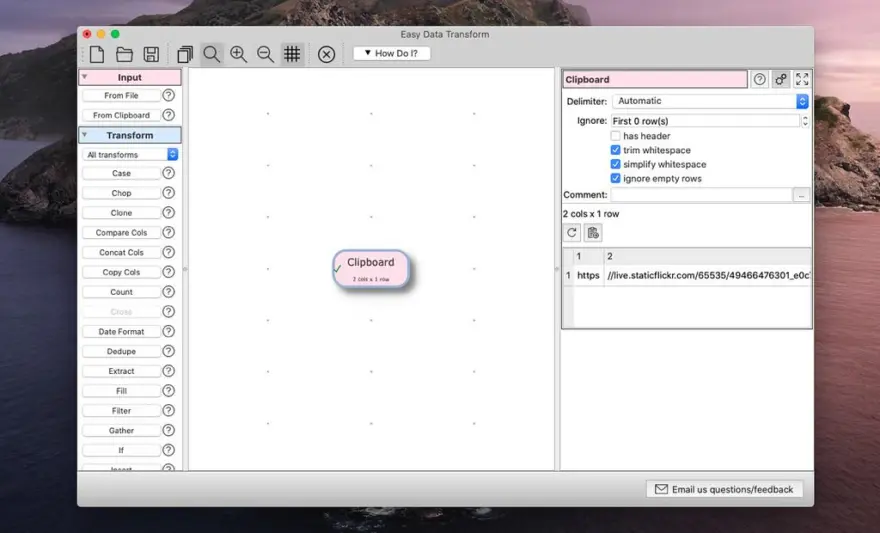
Task: Uncheck ignore empty rows
Action: tap(615, 178)
